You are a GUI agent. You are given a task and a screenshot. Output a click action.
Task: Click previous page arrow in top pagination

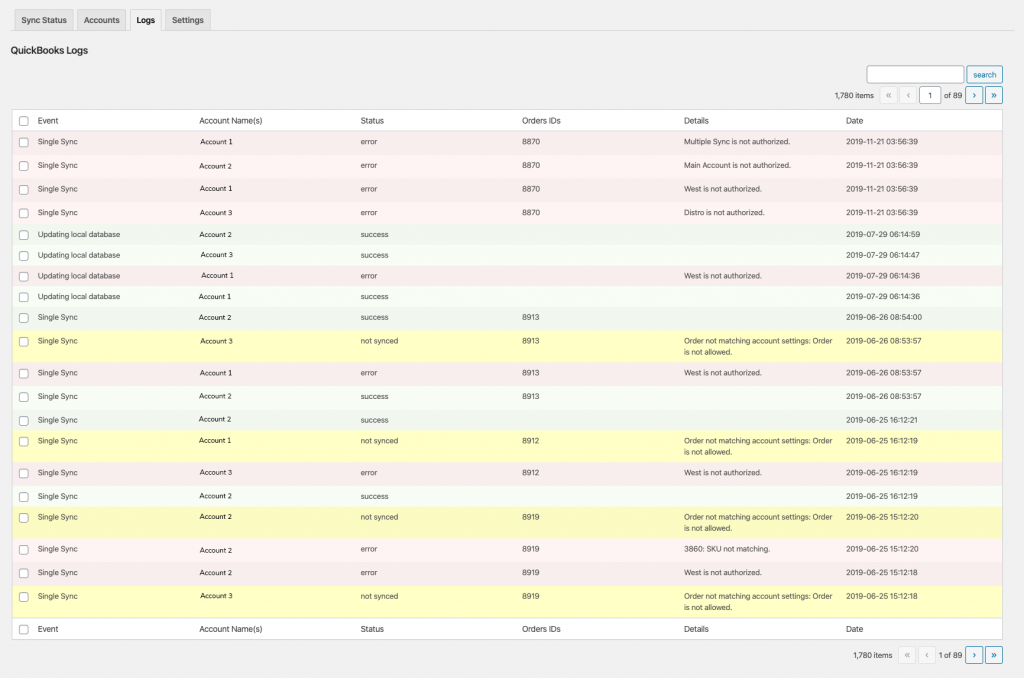(x=908, y=95)
